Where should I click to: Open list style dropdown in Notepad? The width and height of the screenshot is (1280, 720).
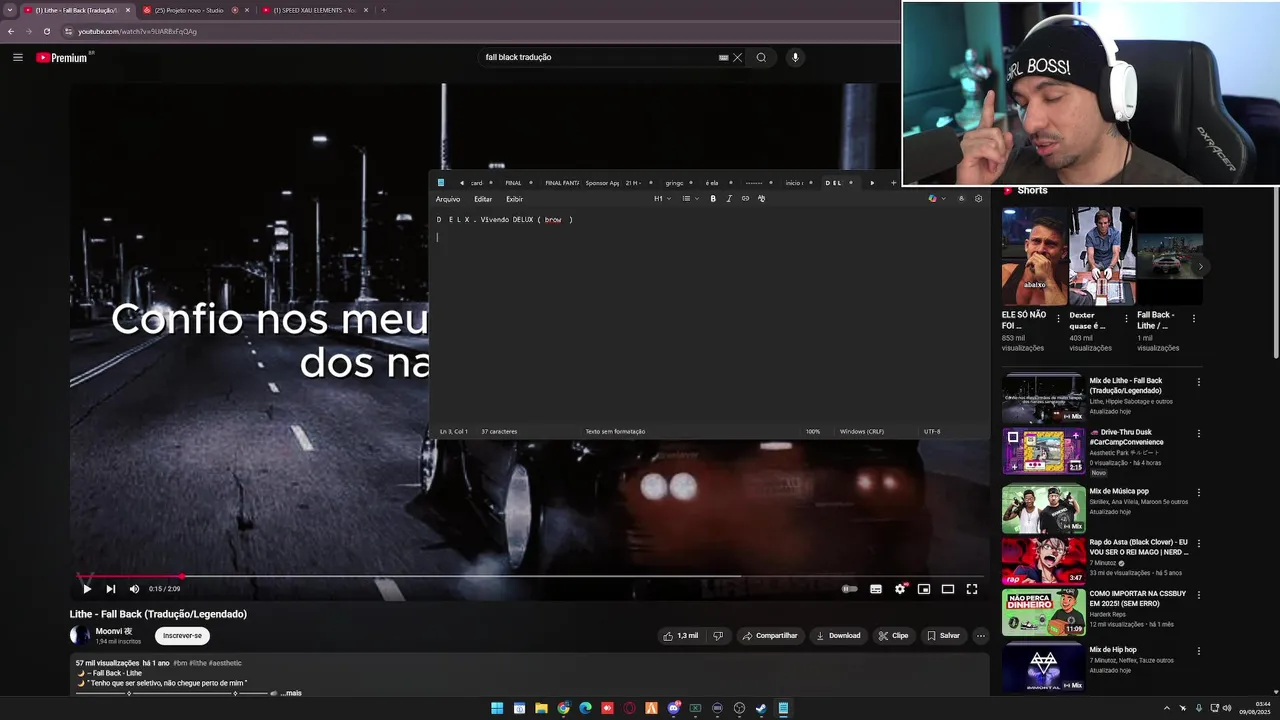[690, 199]
